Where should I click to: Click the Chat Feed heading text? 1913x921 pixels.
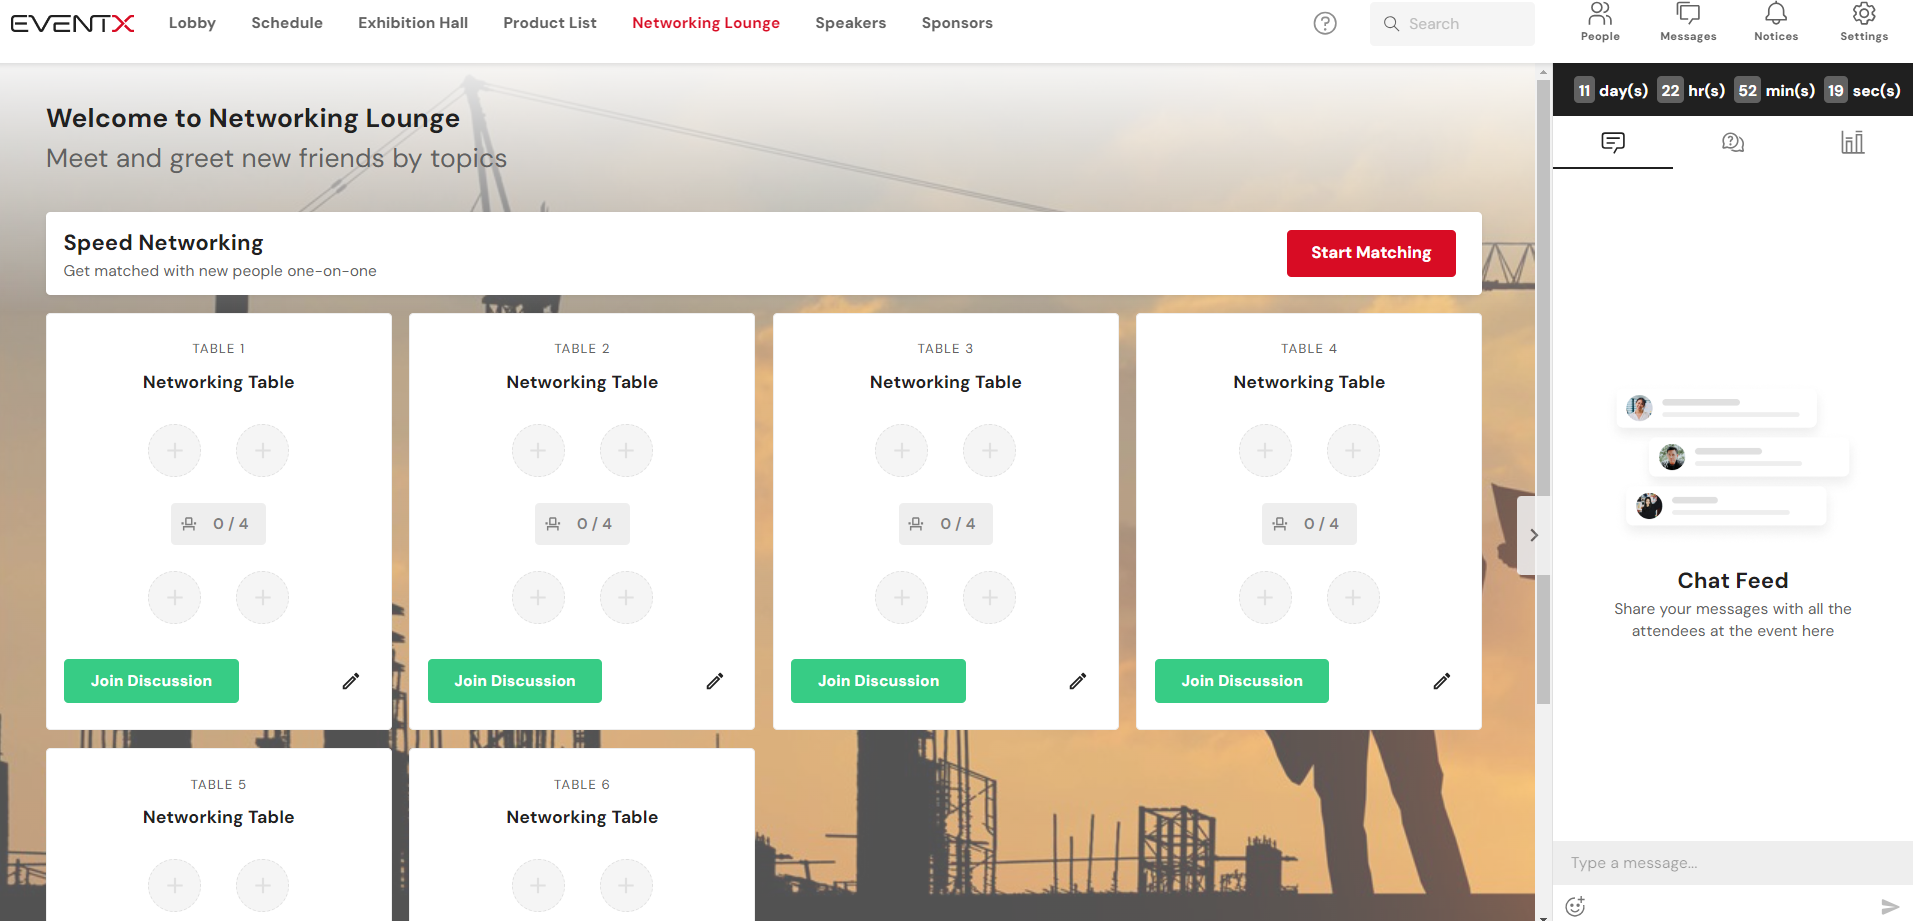1733,581
